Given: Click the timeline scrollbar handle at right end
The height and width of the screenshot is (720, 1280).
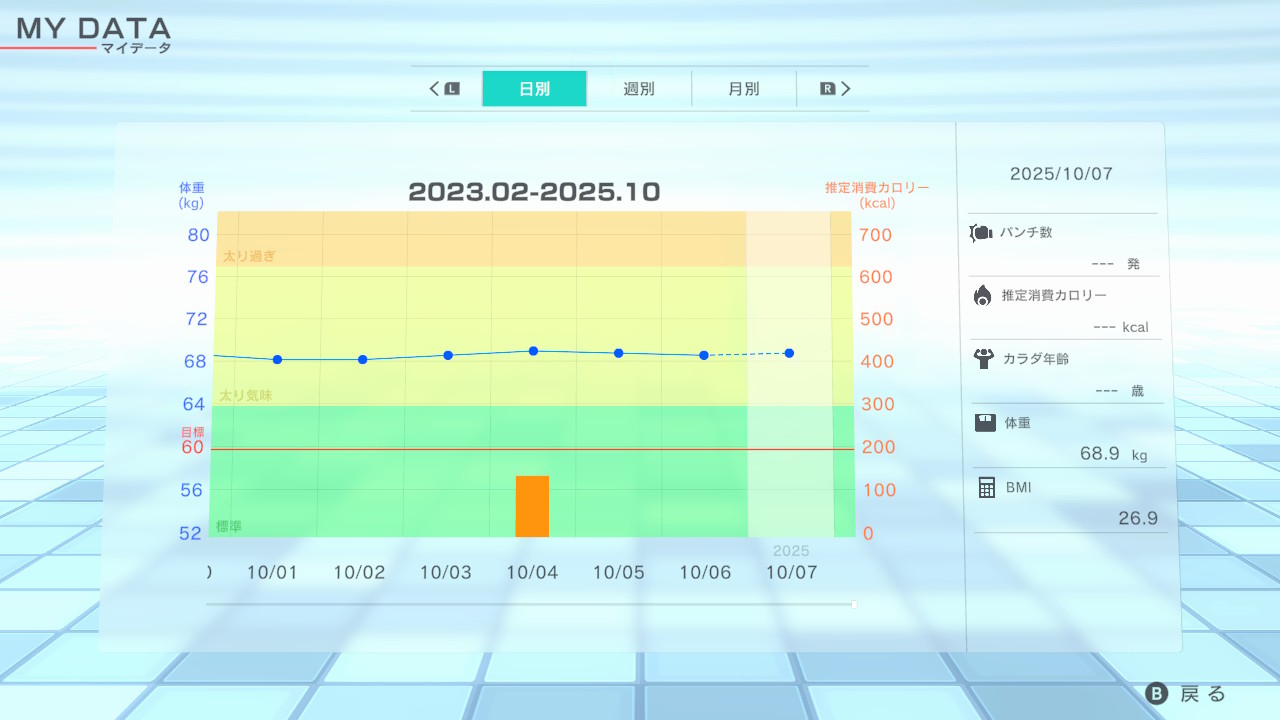Looking at the screenshot, I should 854,604.
